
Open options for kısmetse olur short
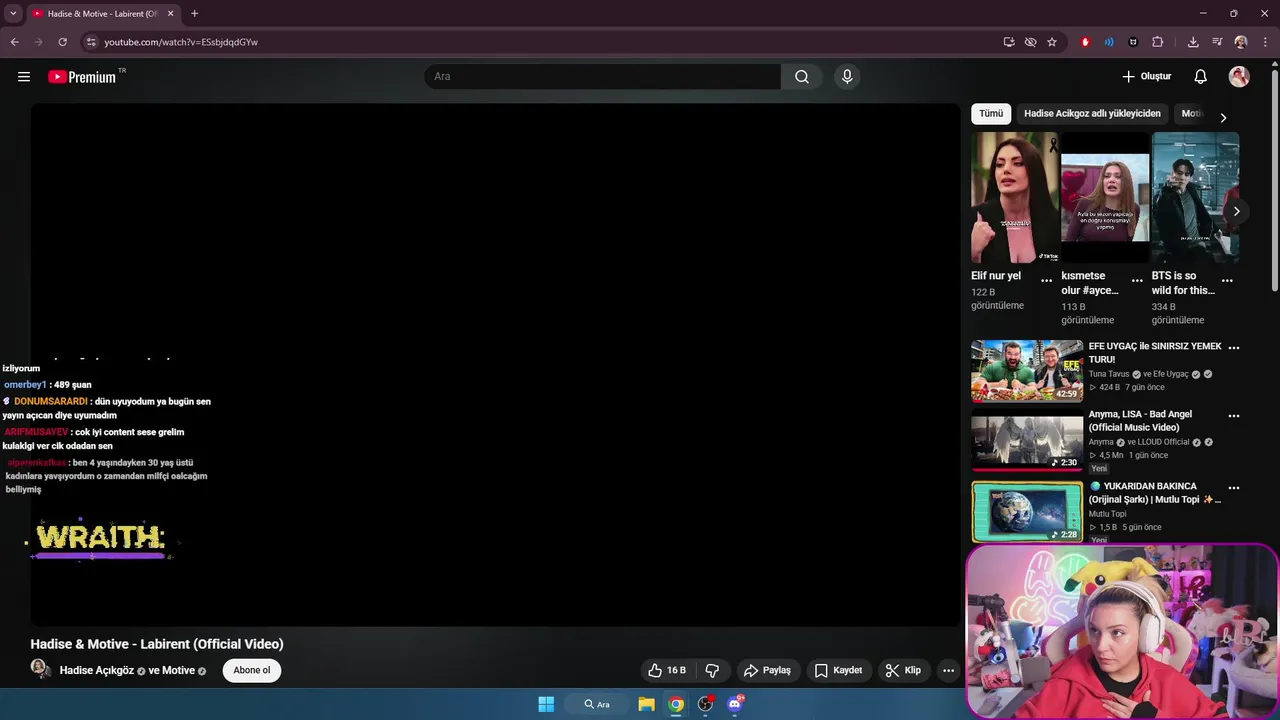(x=1137, y=281)
